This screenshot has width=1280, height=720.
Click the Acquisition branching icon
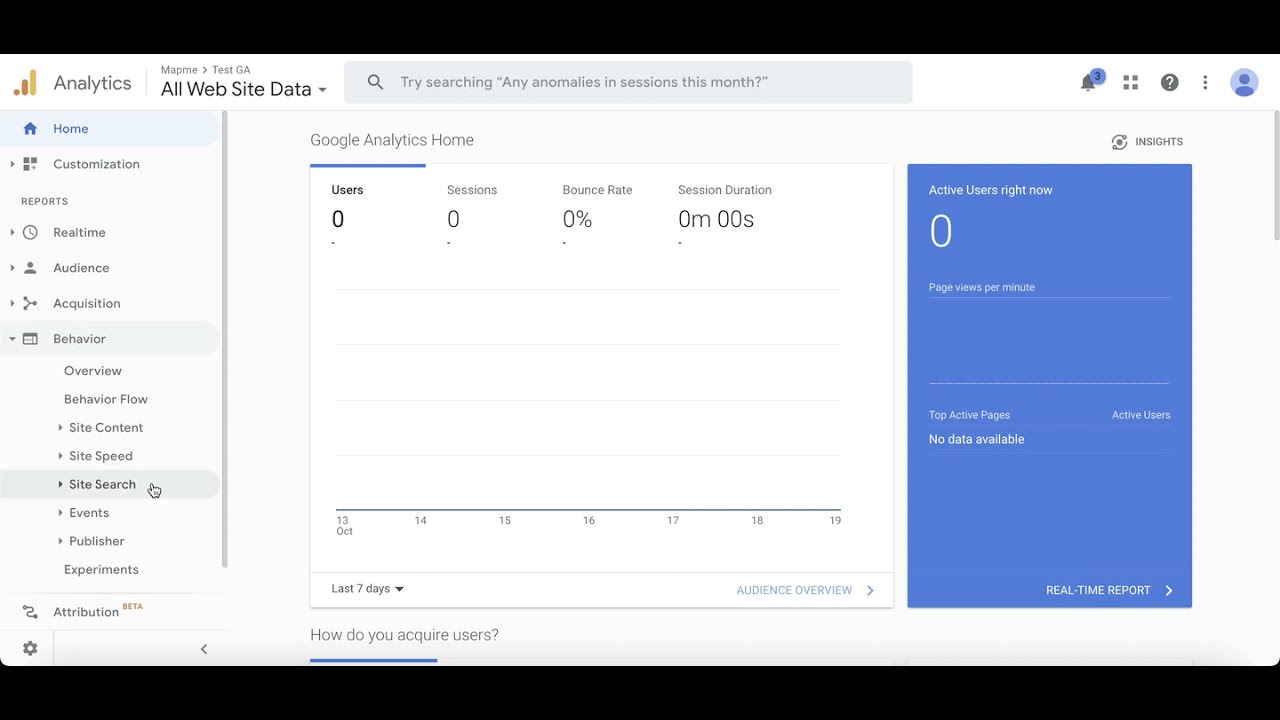click(30, 303)
